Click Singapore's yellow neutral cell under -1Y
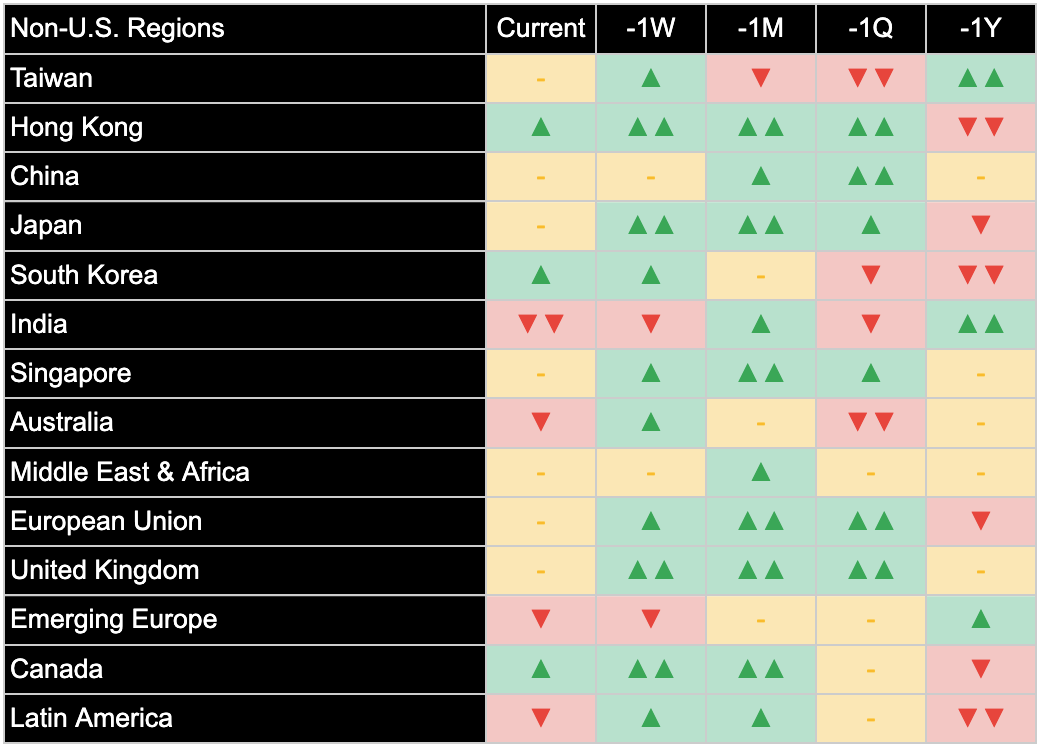The image size is (1040, 748). [980, 373]
